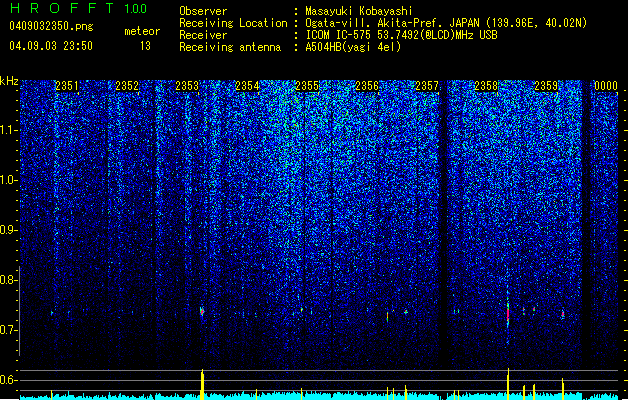Click the 2353 time marker
629x400 pixels.
(187, 86)
